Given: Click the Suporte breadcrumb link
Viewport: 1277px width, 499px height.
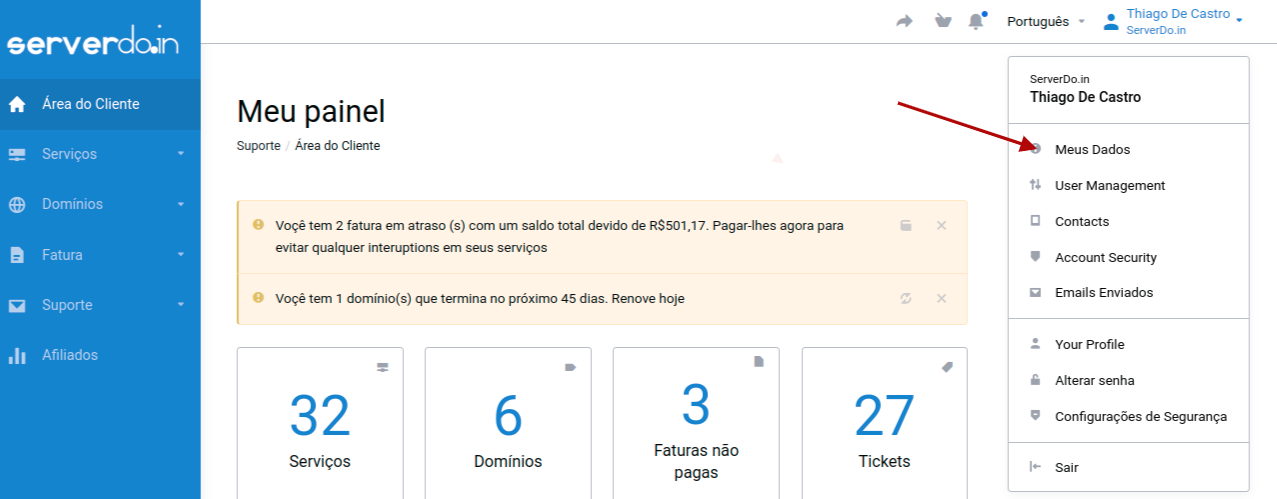Looking at the screenshot, I should [258, 146].
